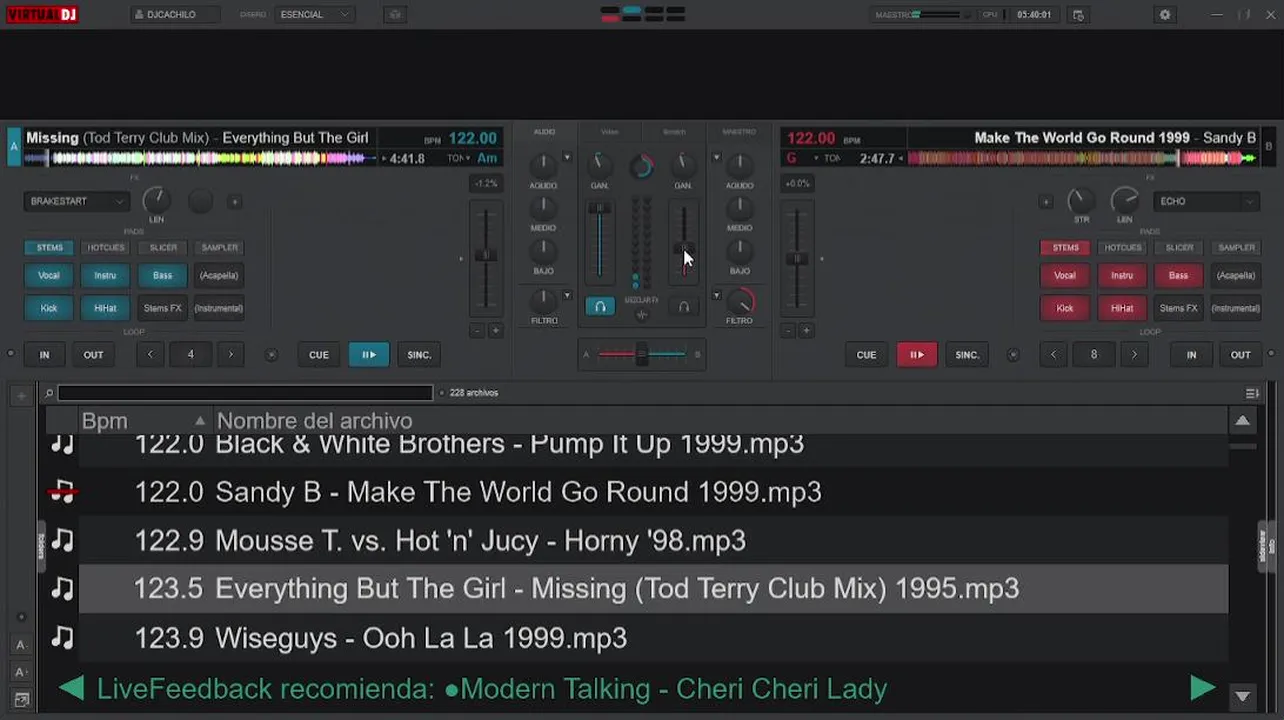This screenshot has width=1284, height=720.
Task: Toggle deck A headphone cue button
Action: click(600, 307)
